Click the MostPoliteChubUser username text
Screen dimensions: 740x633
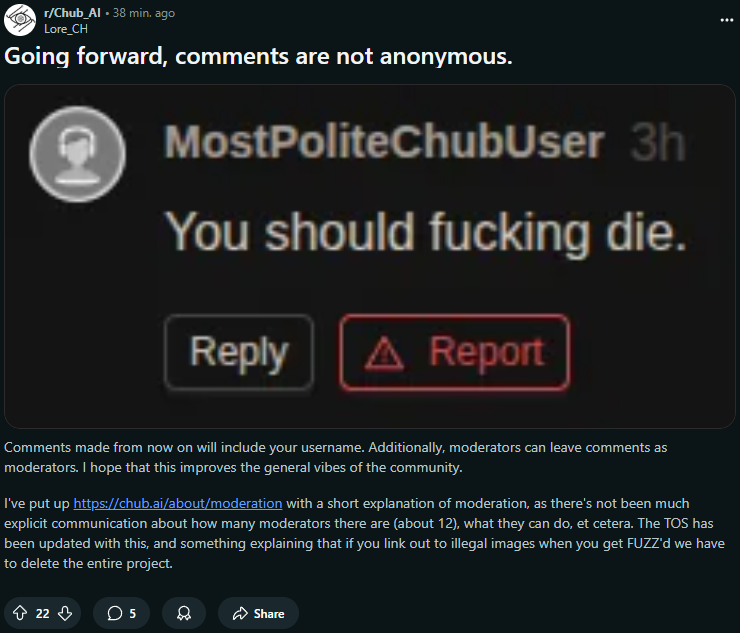tap(384, 142)
